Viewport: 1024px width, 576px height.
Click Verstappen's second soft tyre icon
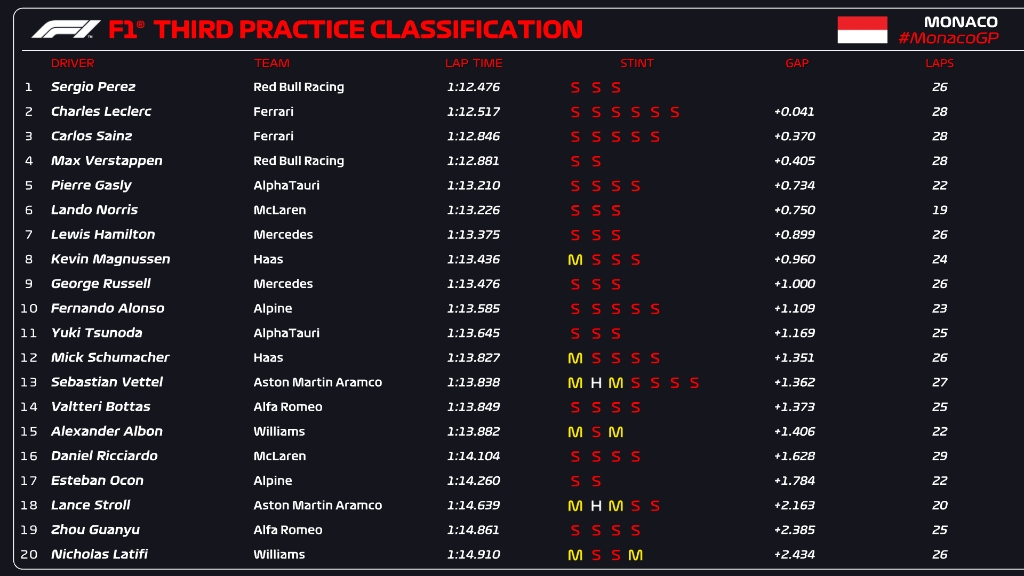(x=596, y=161)
